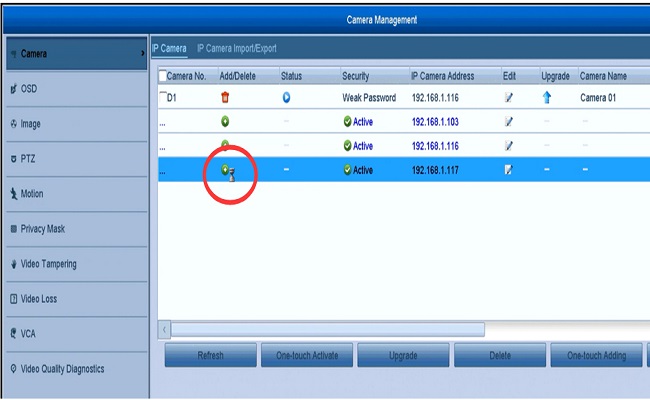
Task: Select the 192.168.1.103 address cell
Action: click(x=435, y=121)
